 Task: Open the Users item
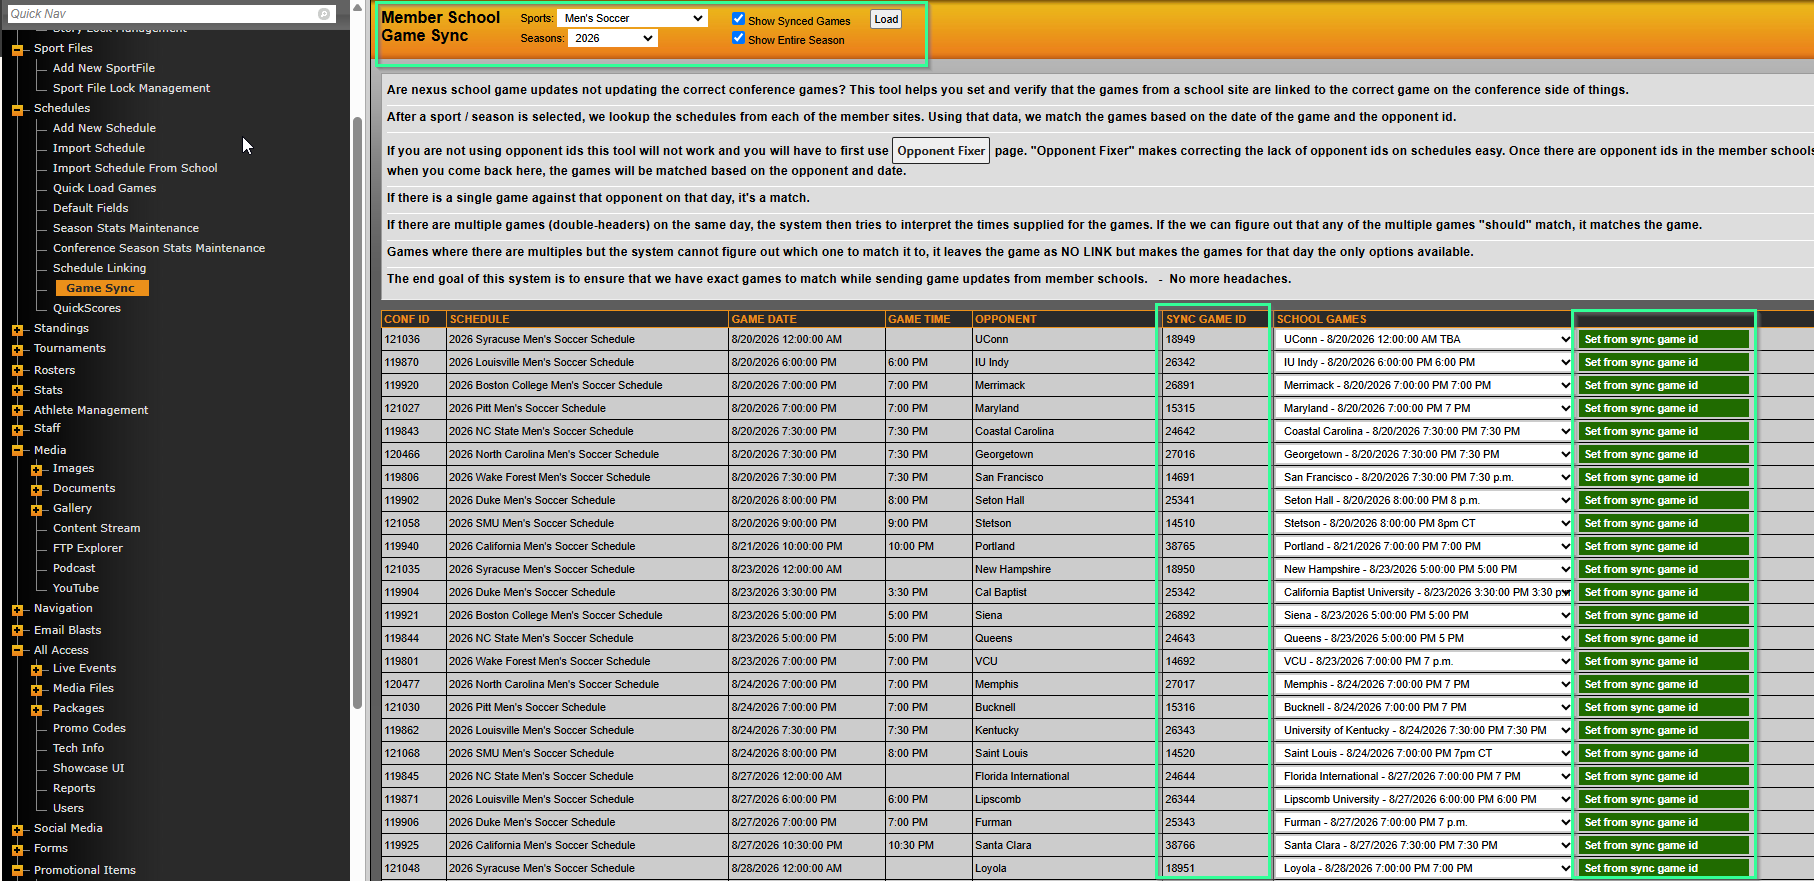pyautogui.click(x=68, y=808)
